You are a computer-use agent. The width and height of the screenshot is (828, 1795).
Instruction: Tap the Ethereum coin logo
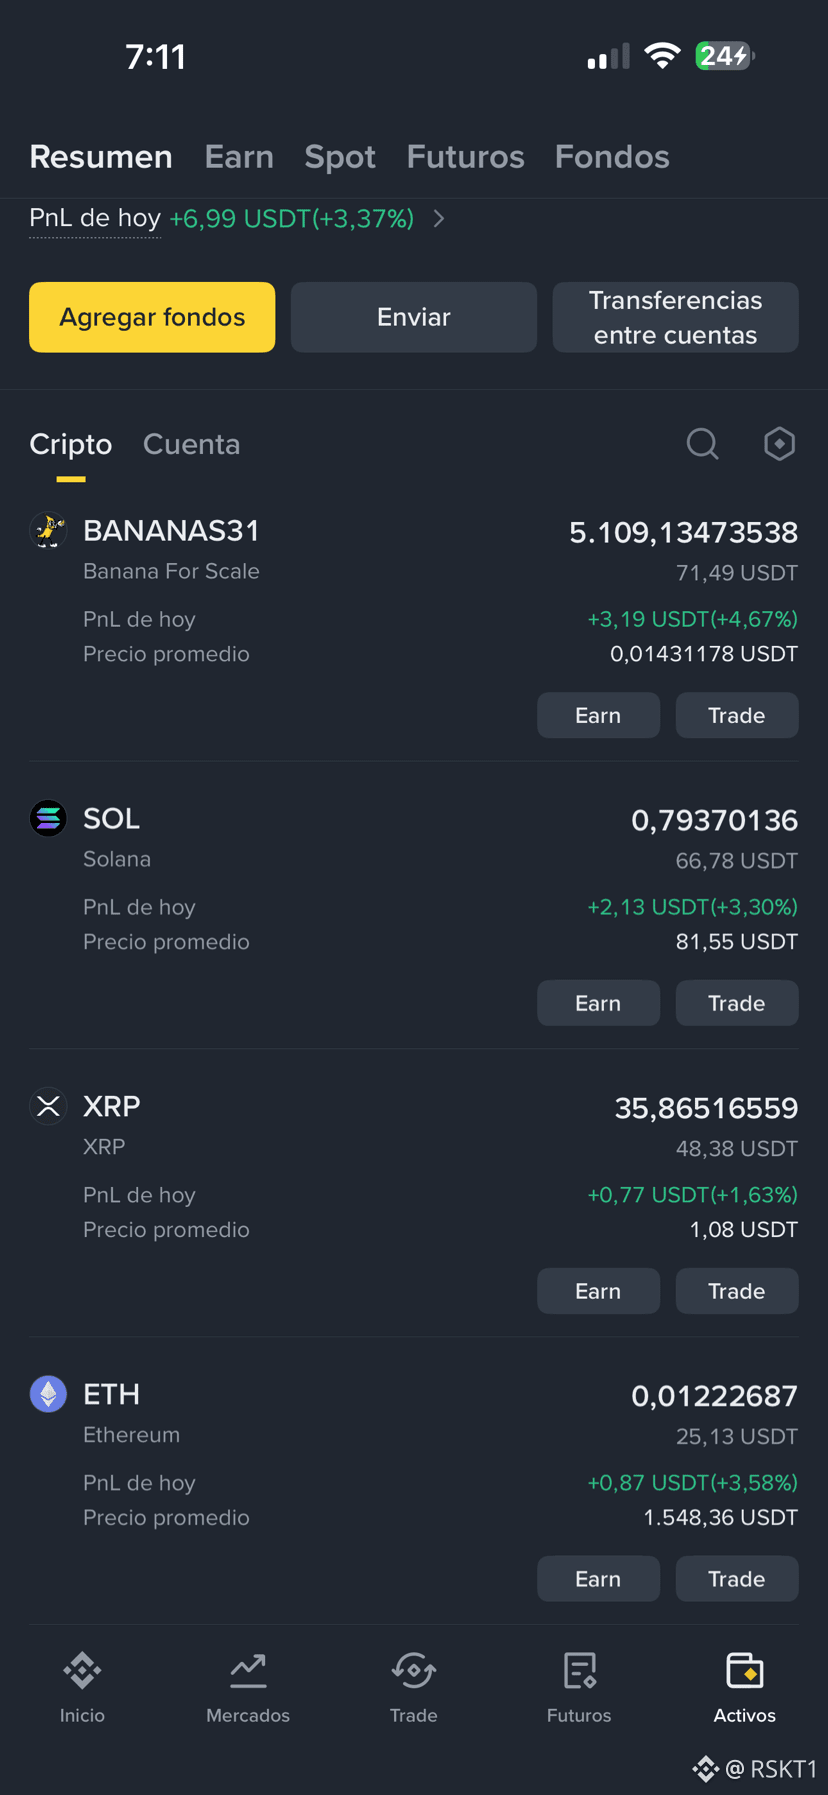(48, 1394)
